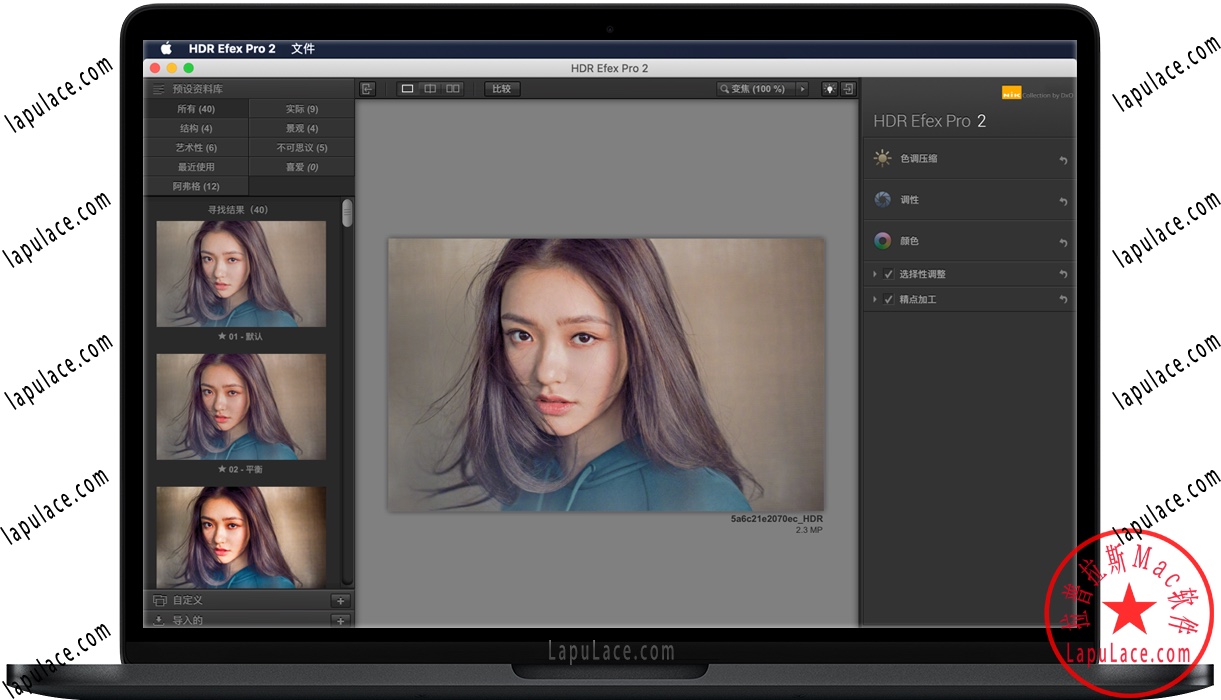Click the export icon at top right
Screen dimensions: 1221x700
847,88
